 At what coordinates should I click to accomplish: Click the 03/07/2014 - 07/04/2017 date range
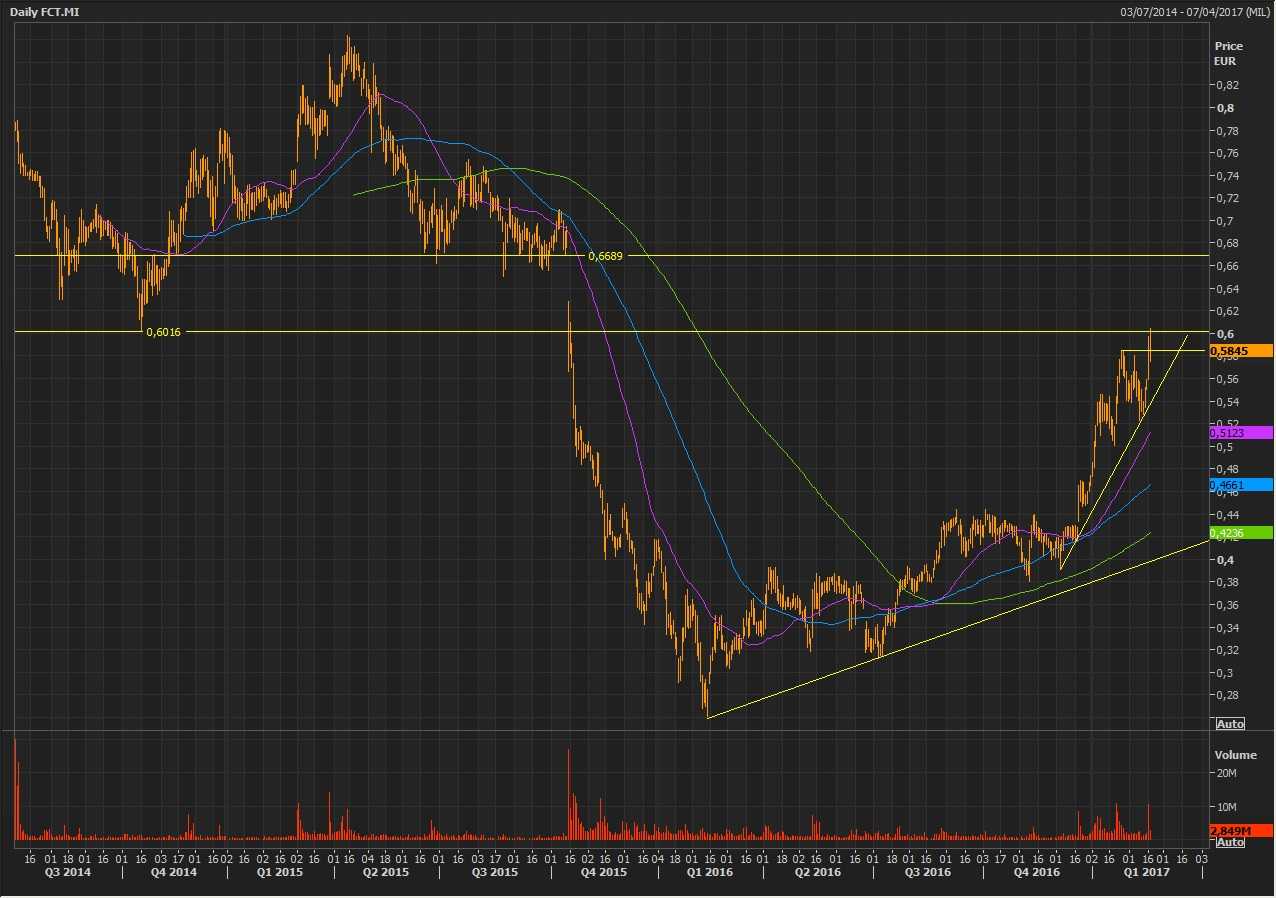(x=1194, y=11)
